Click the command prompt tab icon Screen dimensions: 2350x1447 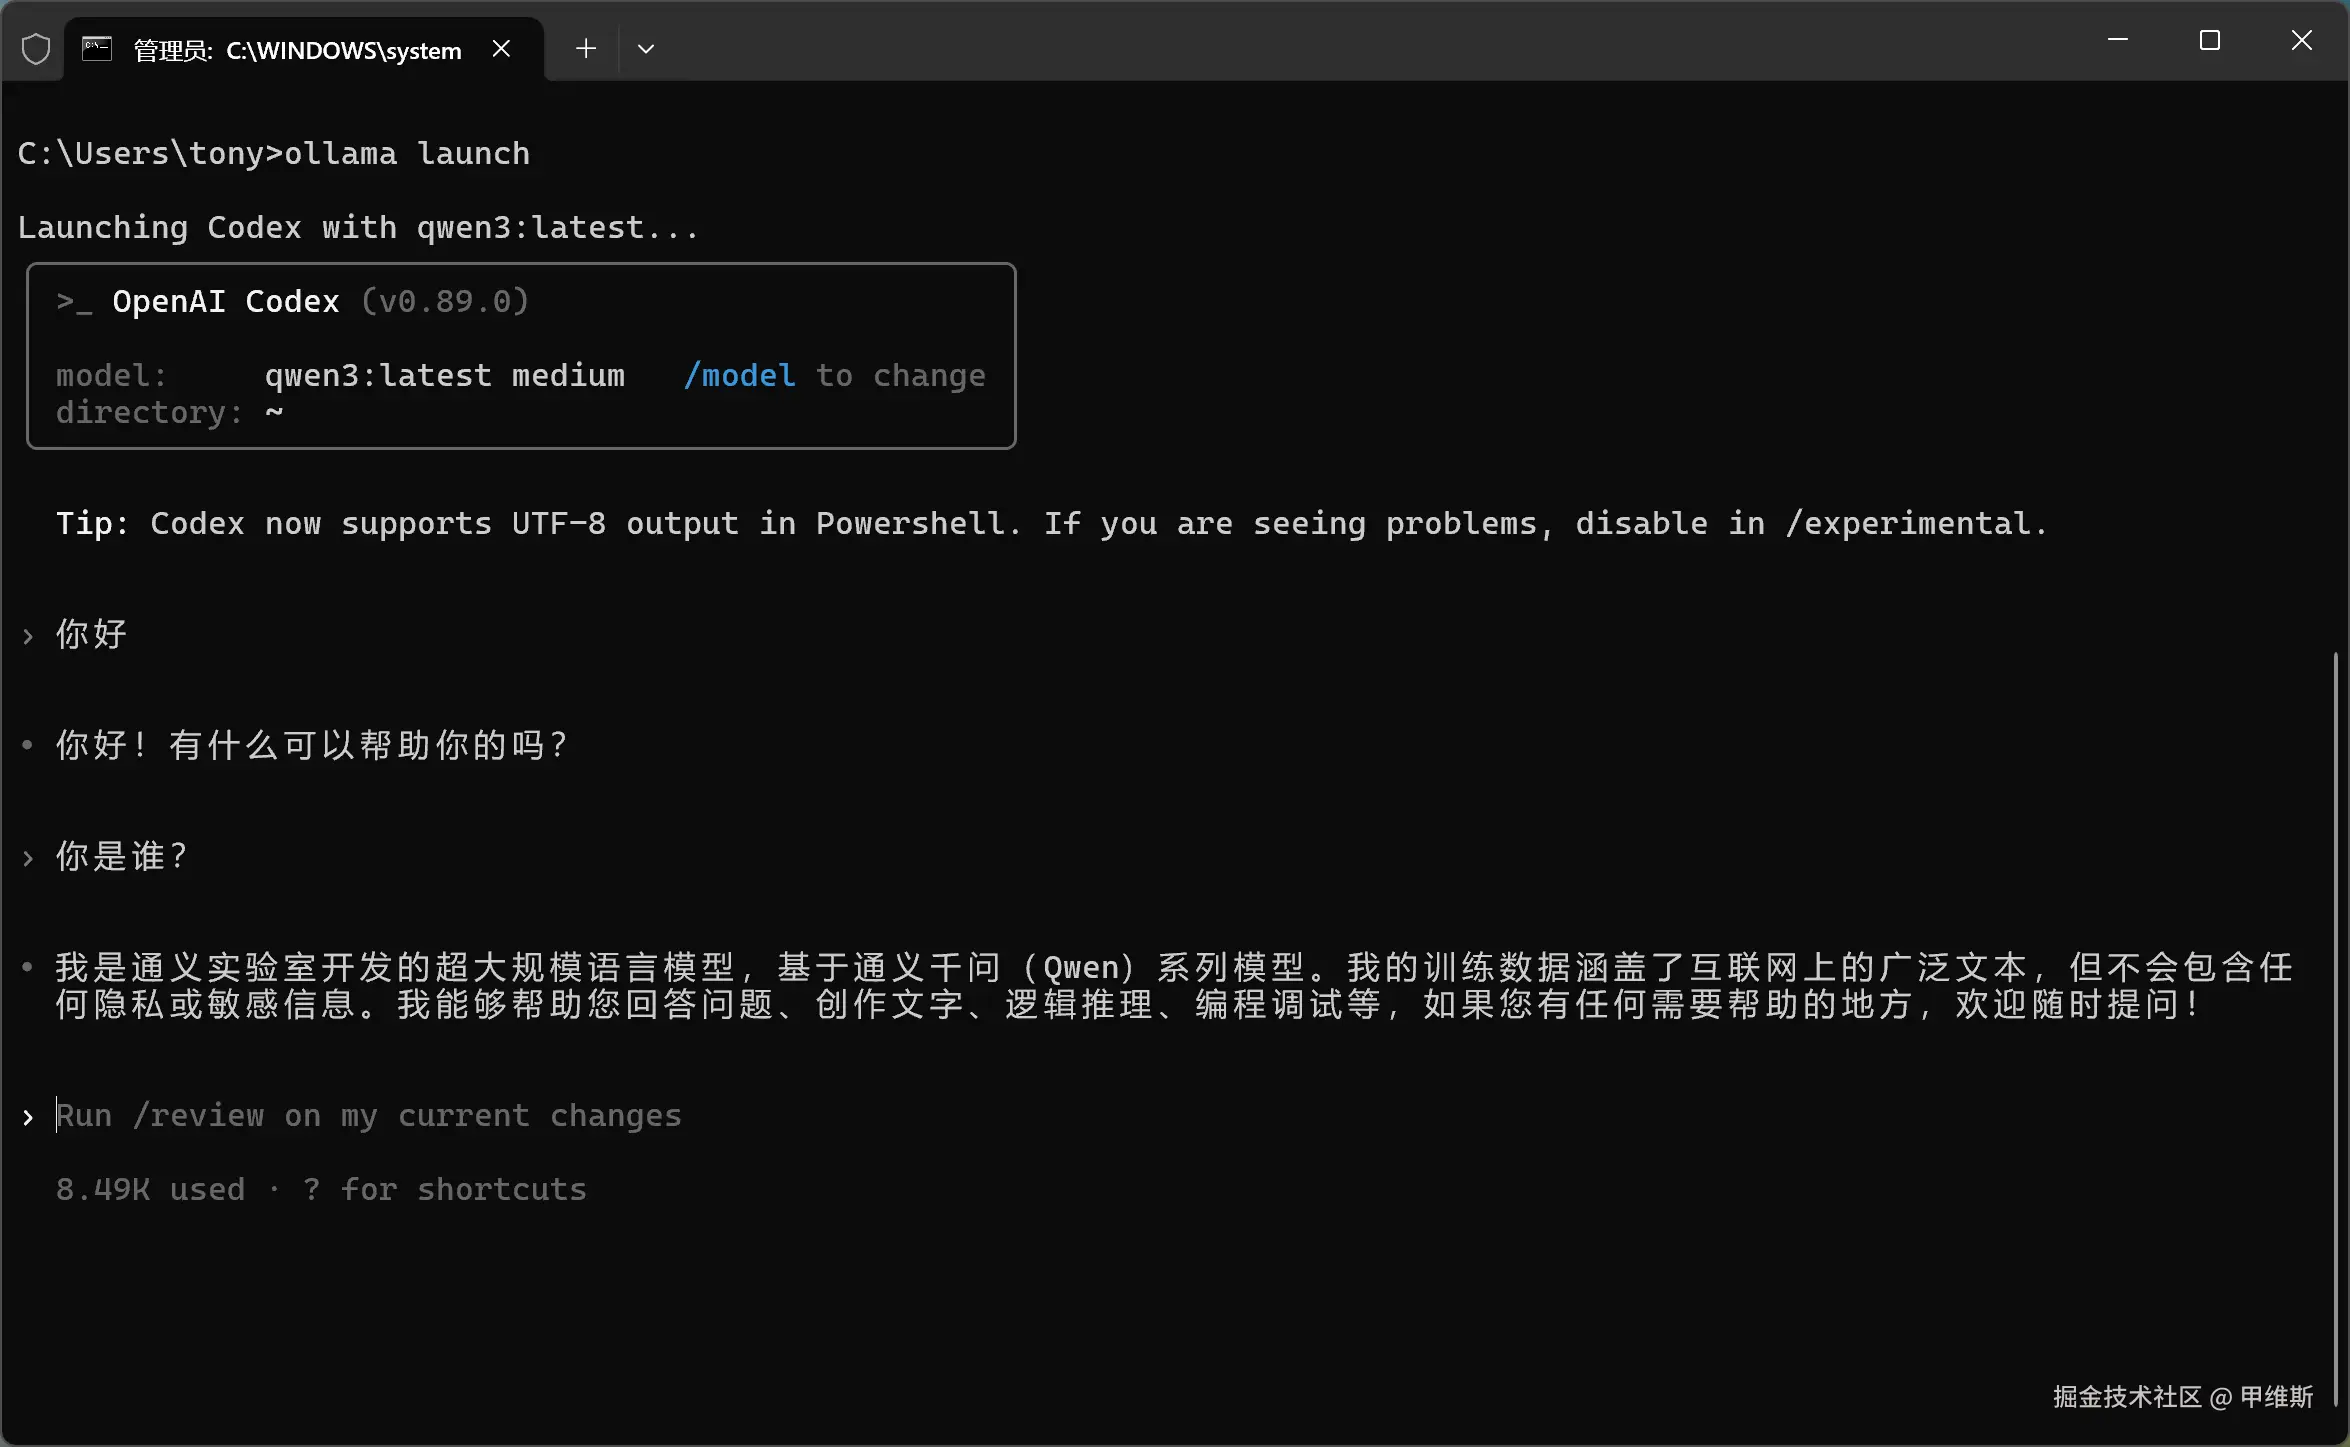point(97,49)
